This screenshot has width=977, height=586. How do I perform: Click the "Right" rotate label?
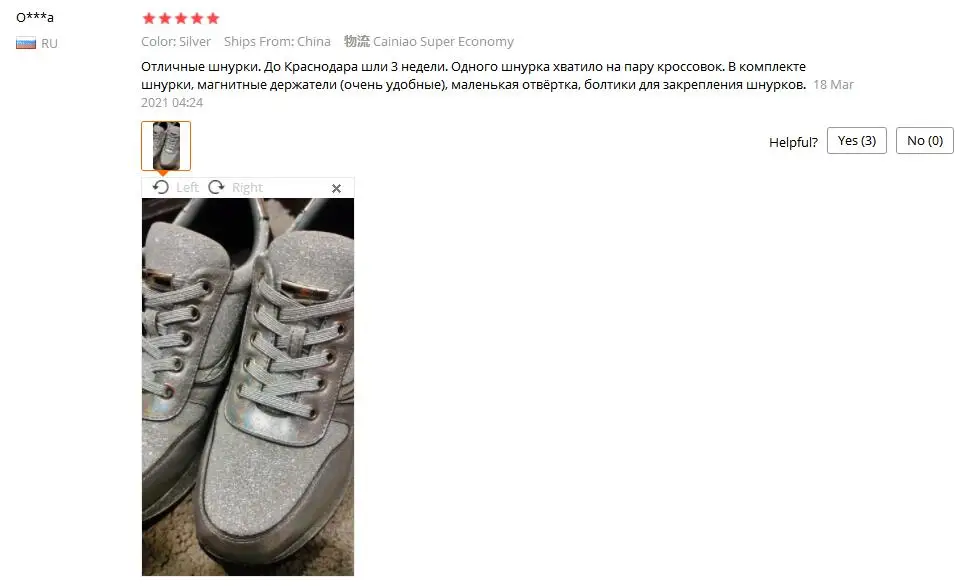click(x=247, y=187)
